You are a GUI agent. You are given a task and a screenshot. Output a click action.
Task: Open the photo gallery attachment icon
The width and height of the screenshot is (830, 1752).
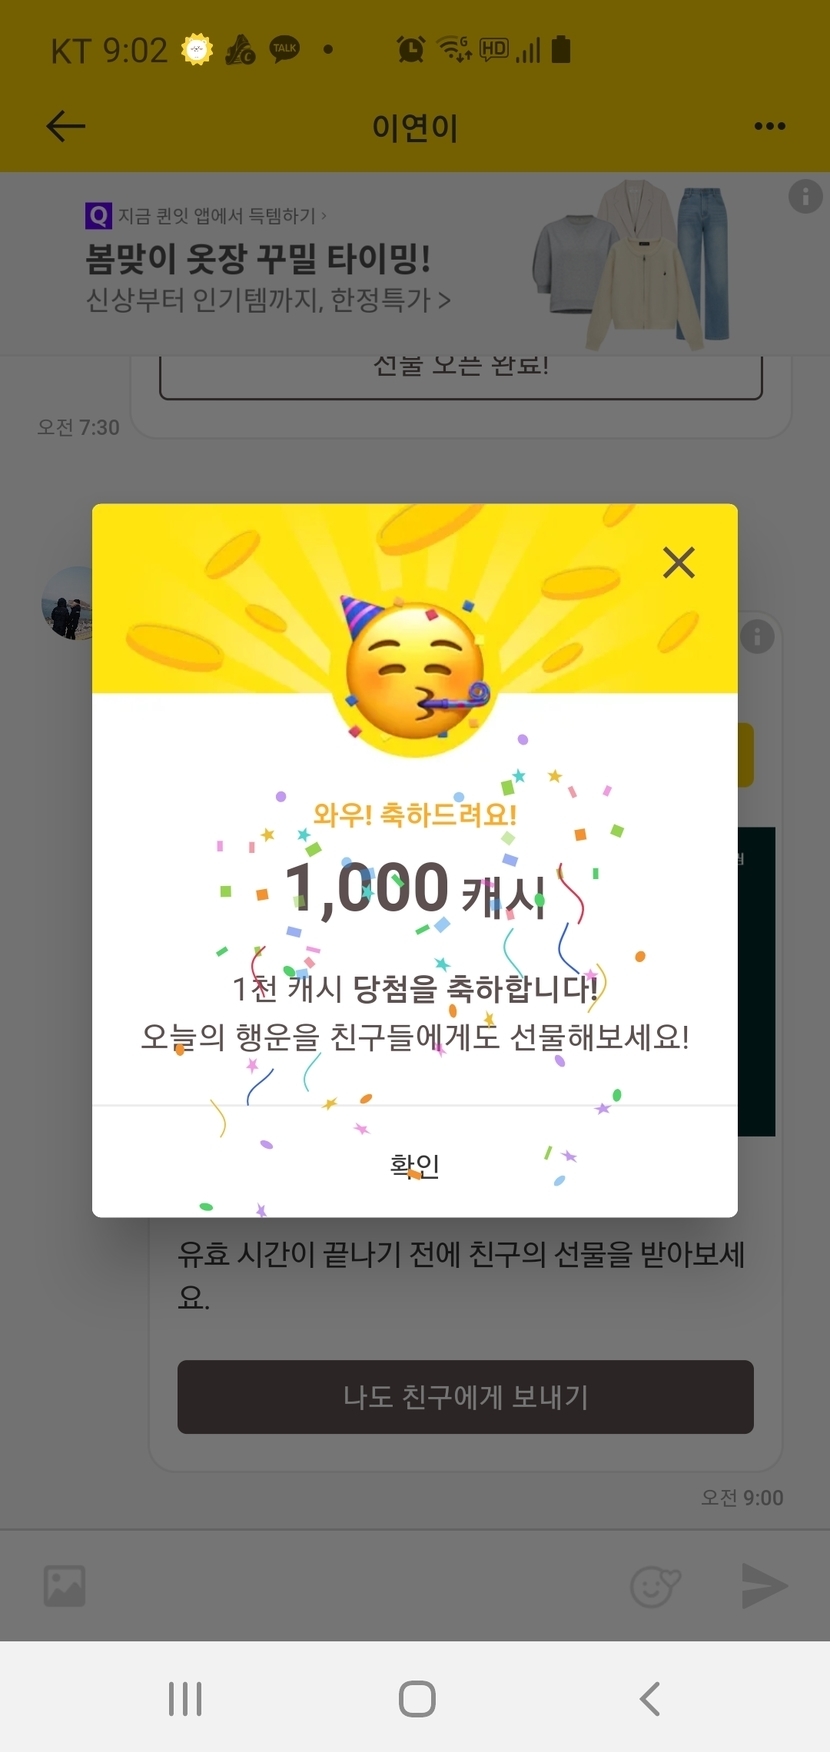[x=65, y=1585]
